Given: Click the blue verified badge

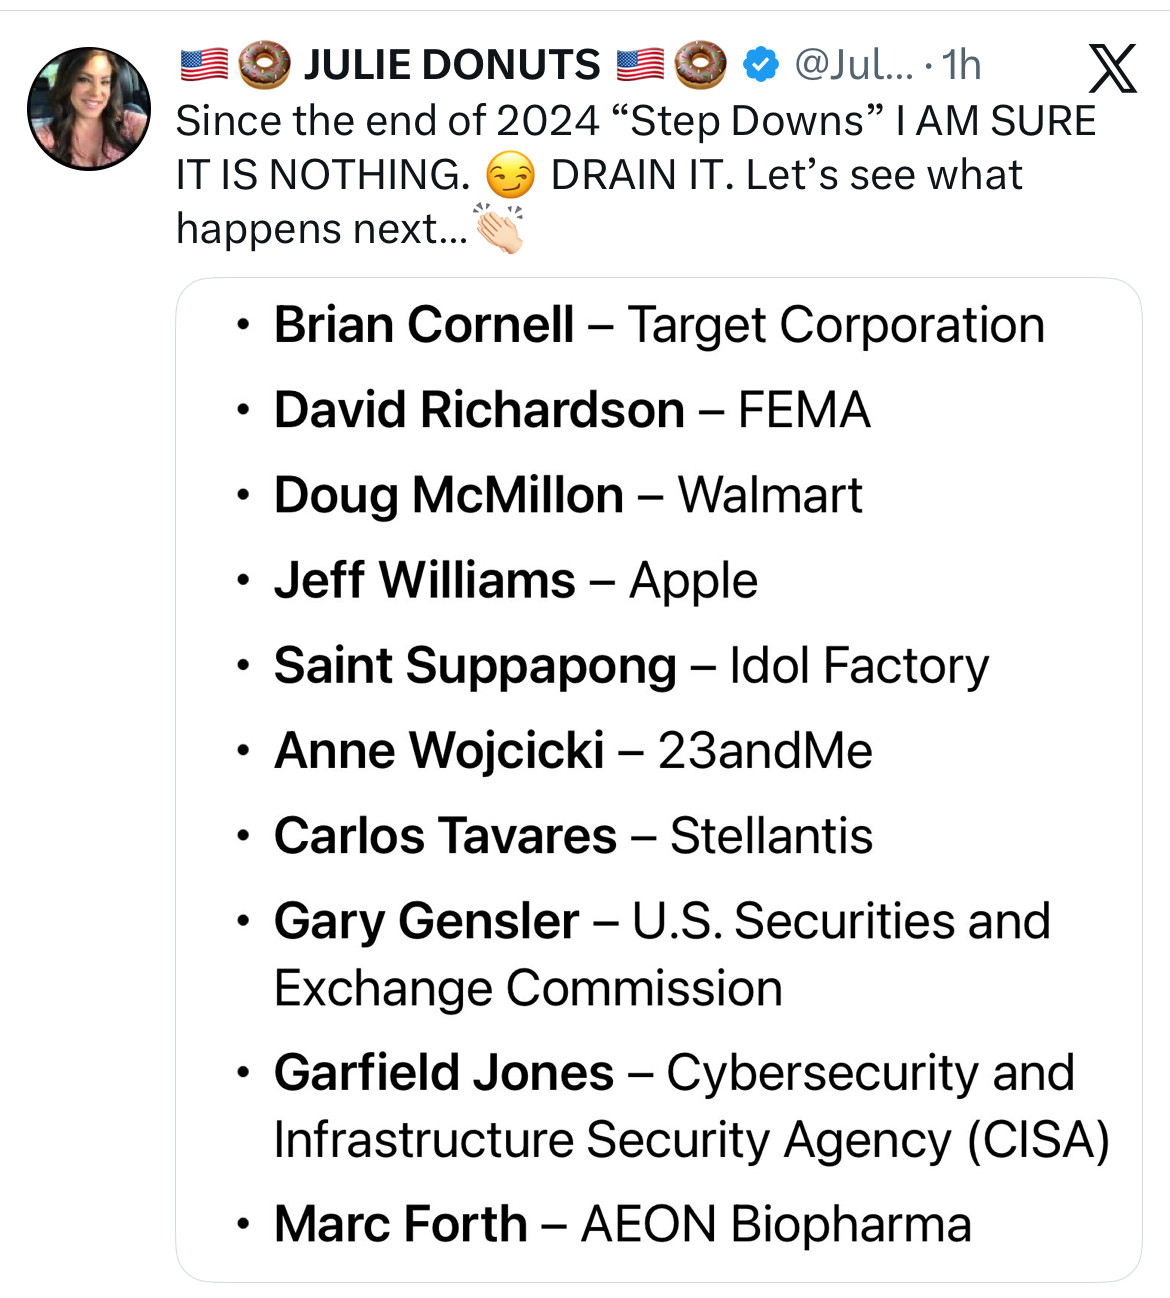Looking at the screenshot, I should (761, 65).
